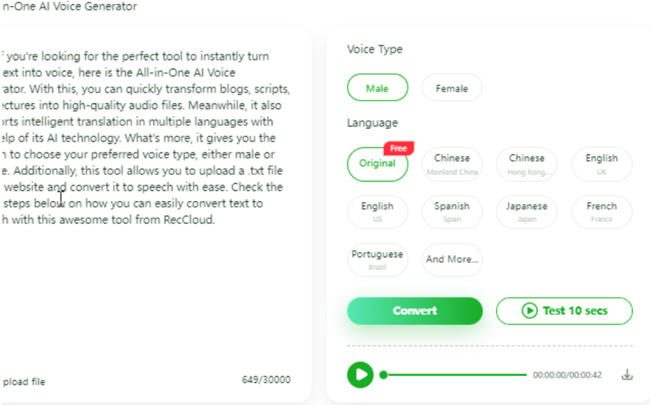Click the audio progress slider handle
Viewport: 650px width, 405px height.
(383, 375)
